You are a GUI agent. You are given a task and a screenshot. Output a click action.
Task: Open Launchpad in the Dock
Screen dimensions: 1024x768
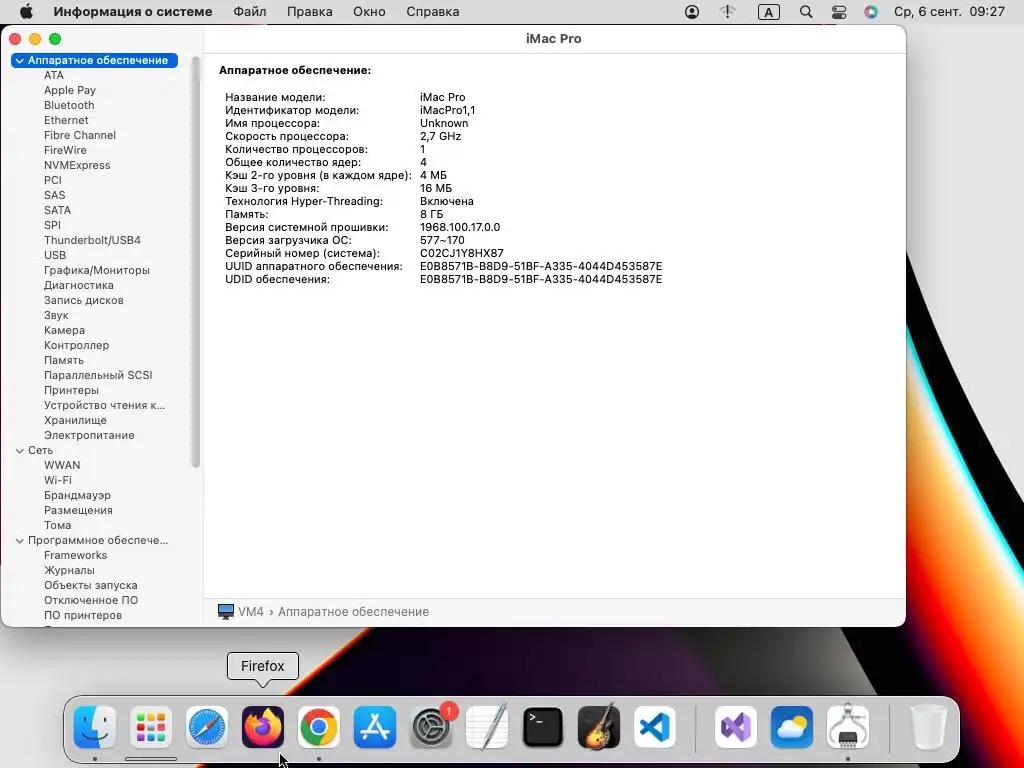click(151, 727)
